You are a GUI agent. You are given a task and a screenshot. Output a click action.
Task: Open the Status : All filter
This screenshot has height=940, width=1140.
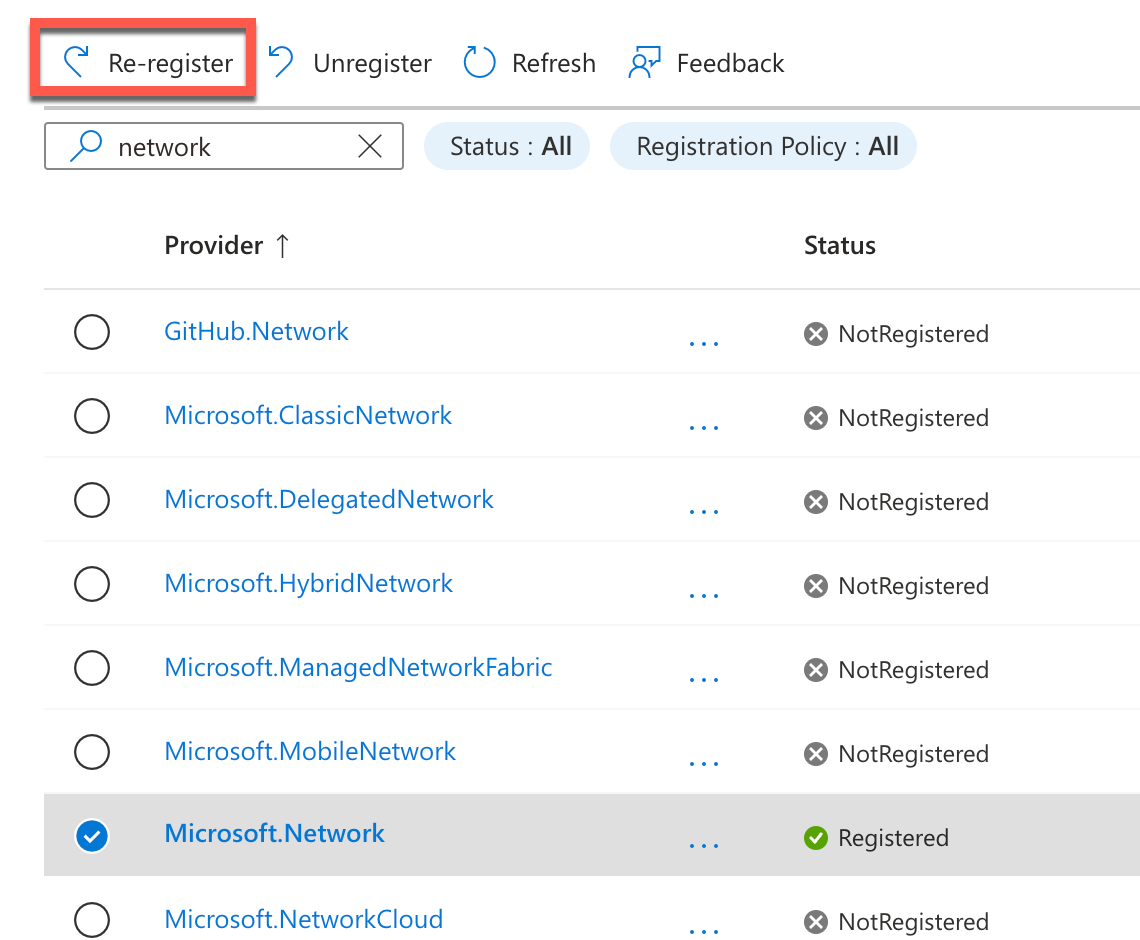[x=508, y=147]
